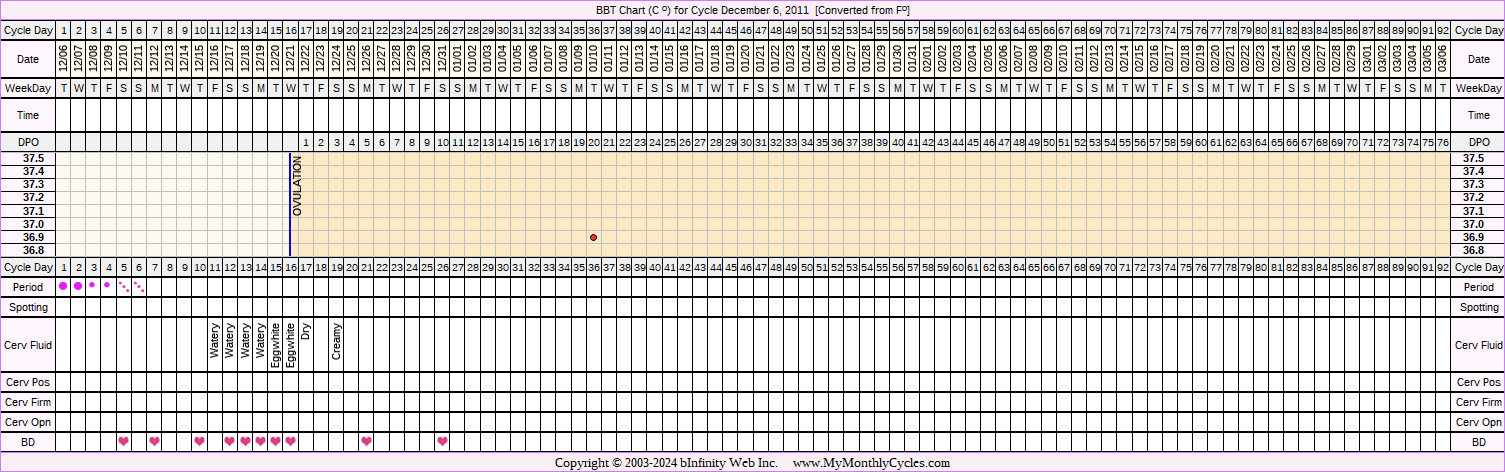Click the red temperature point at 36.9

tap(594, 237)
